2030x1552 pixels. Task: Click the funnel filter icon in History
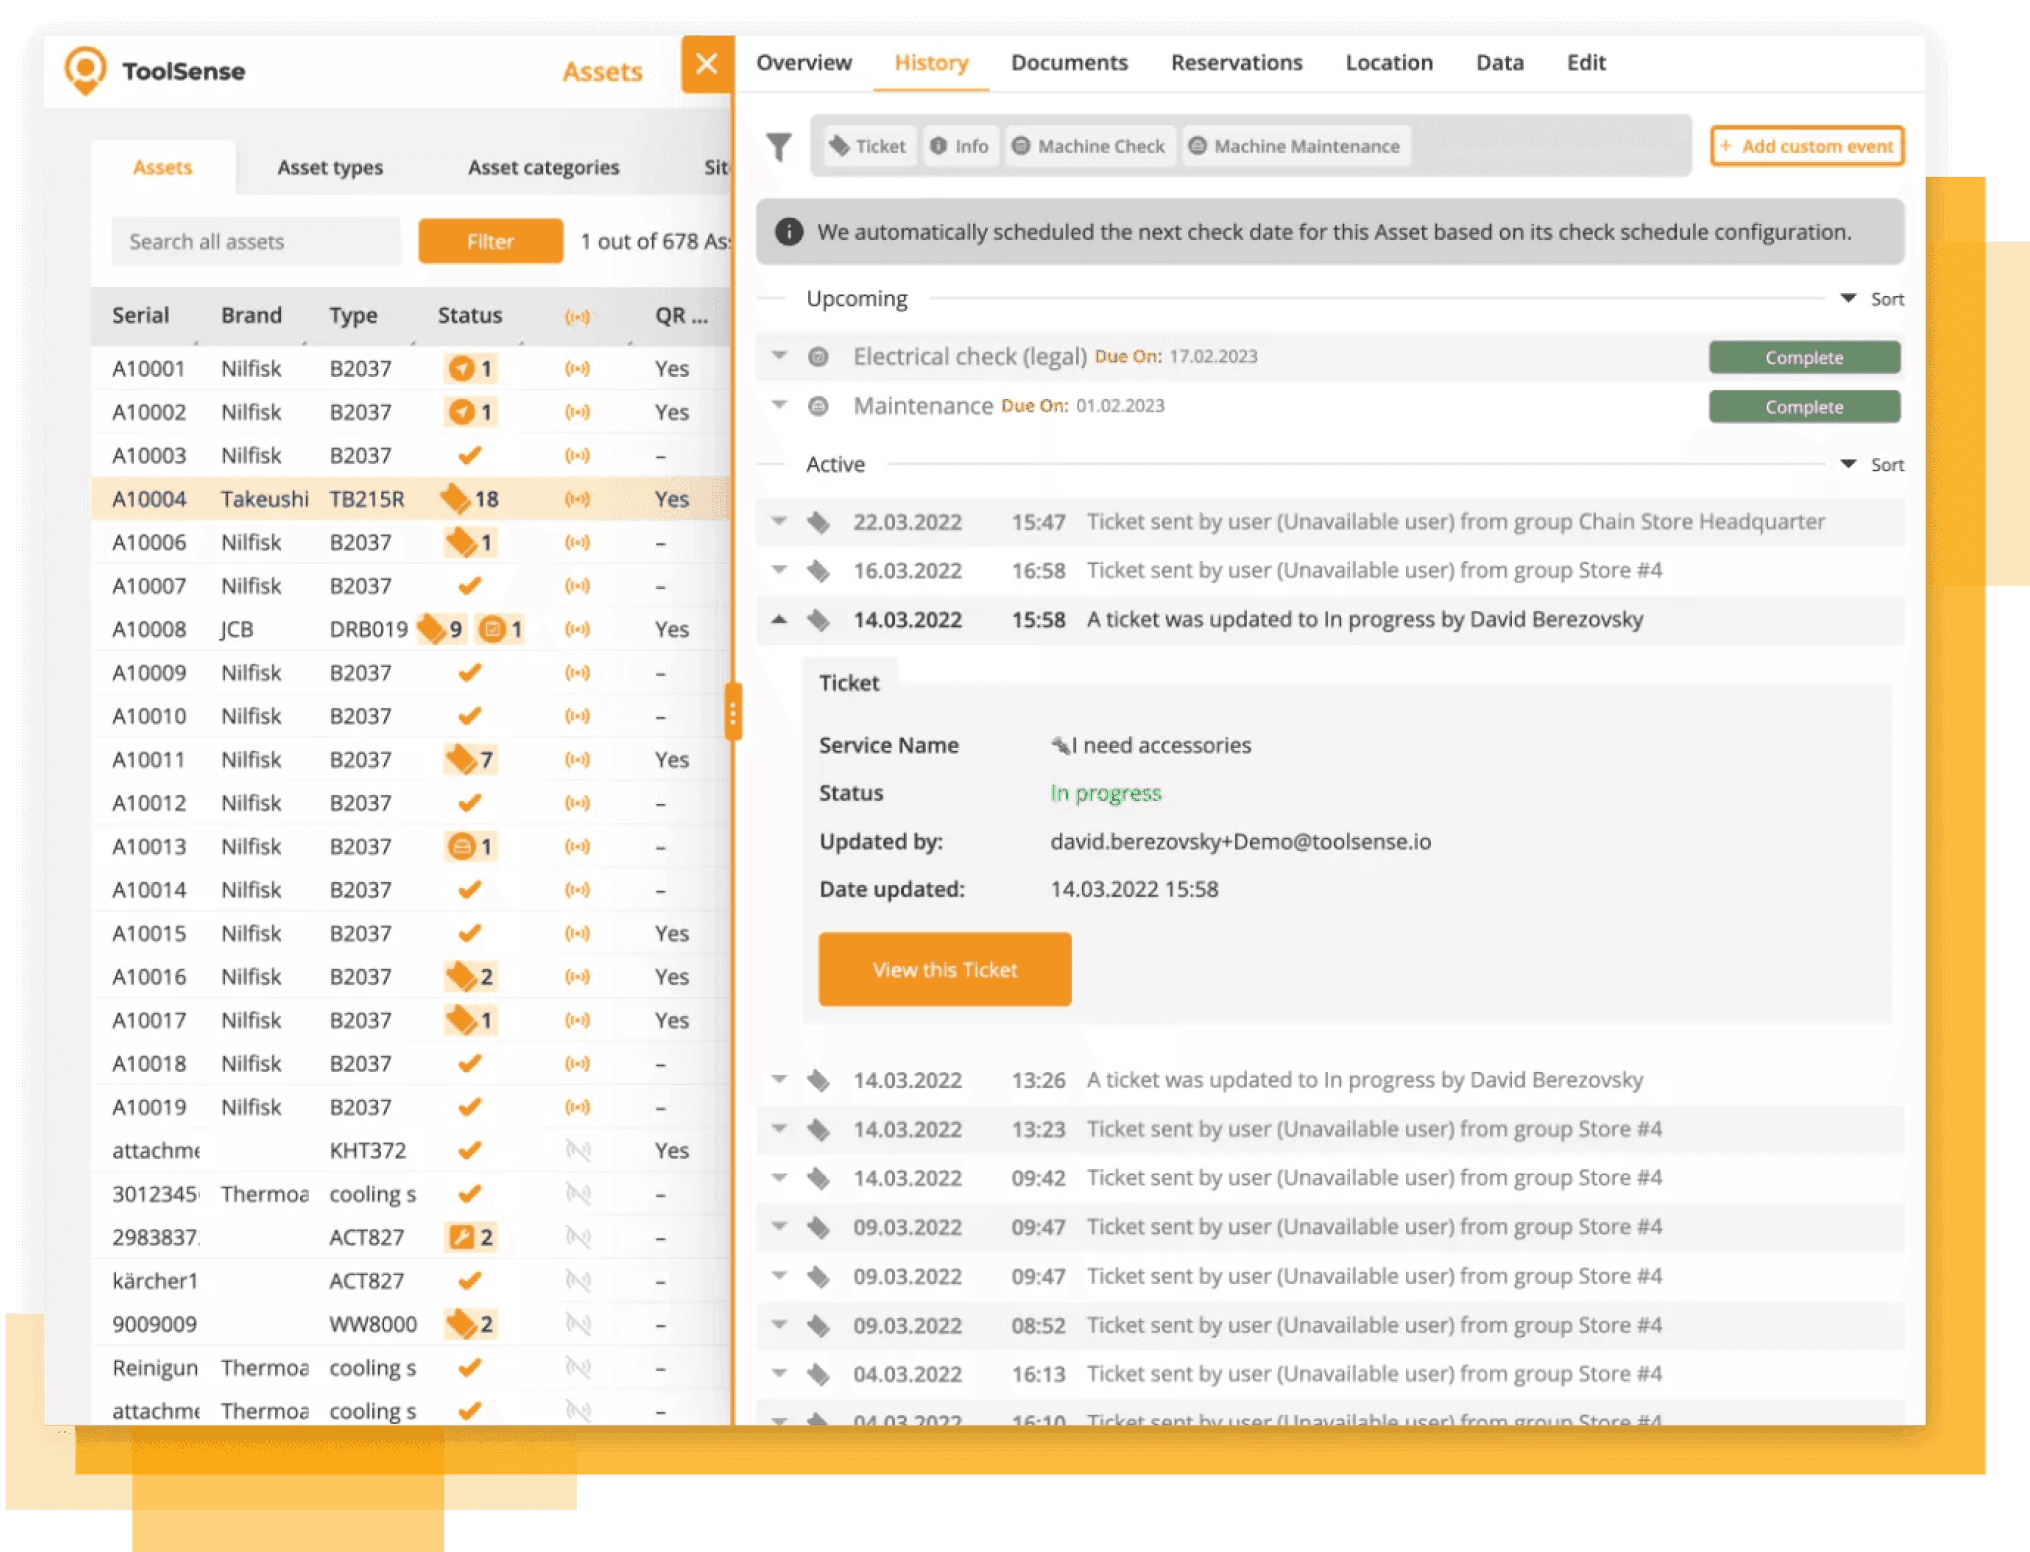[779, 147]
